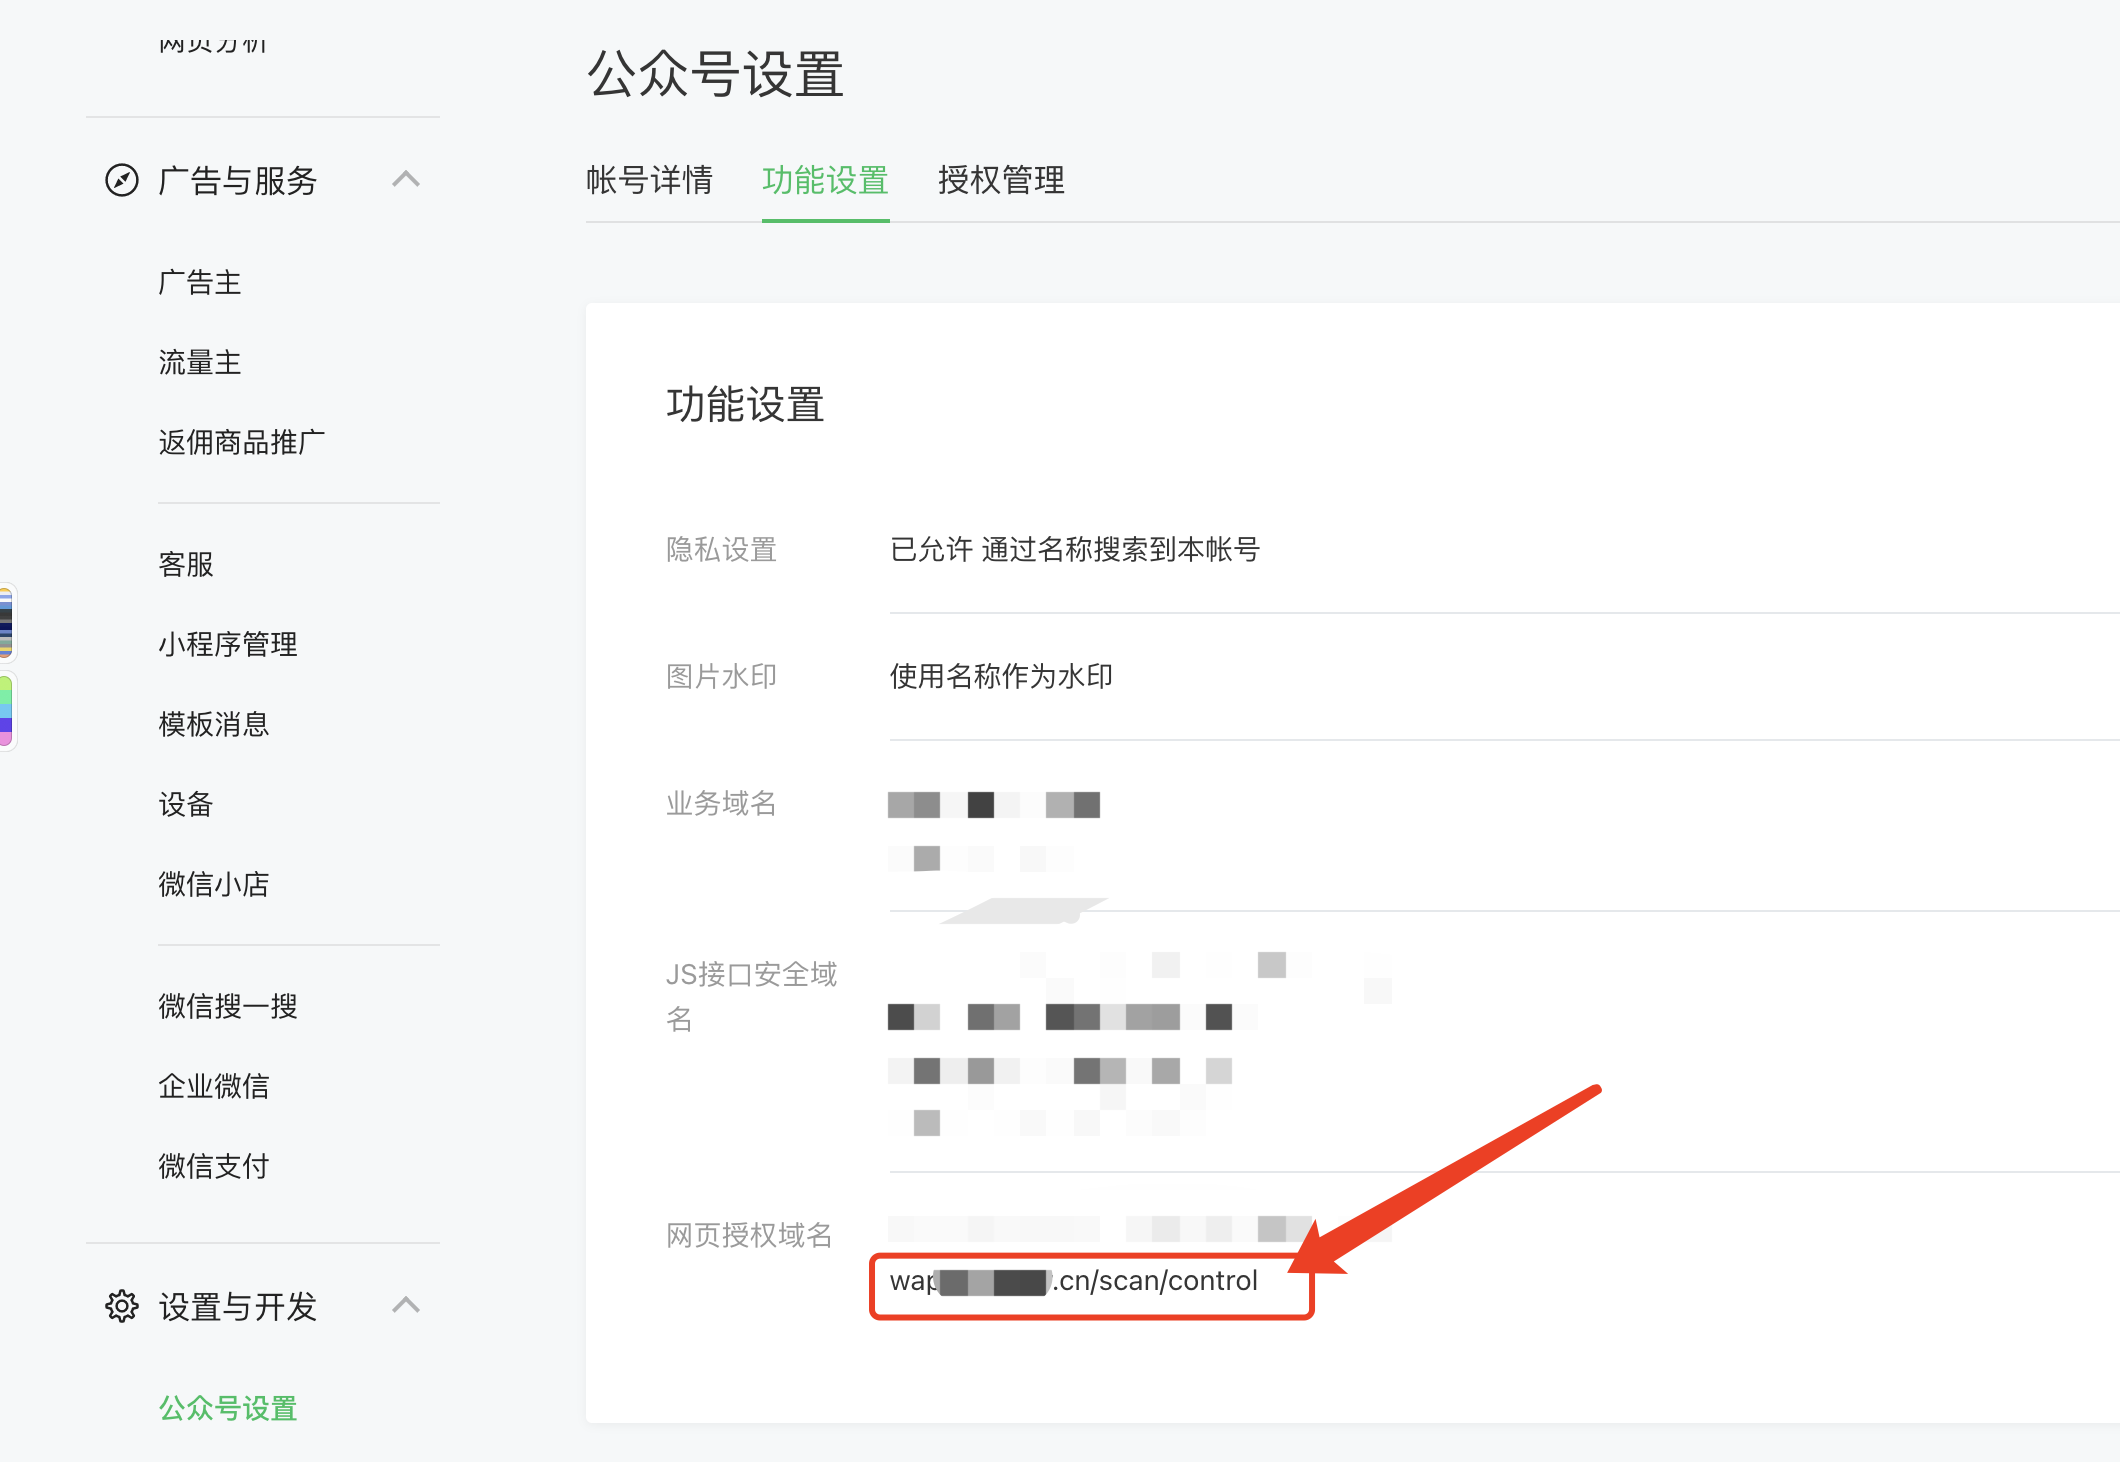Switch to the 授权管理 tab
Screen dimensions: 2120x1462
(1000, 181)
